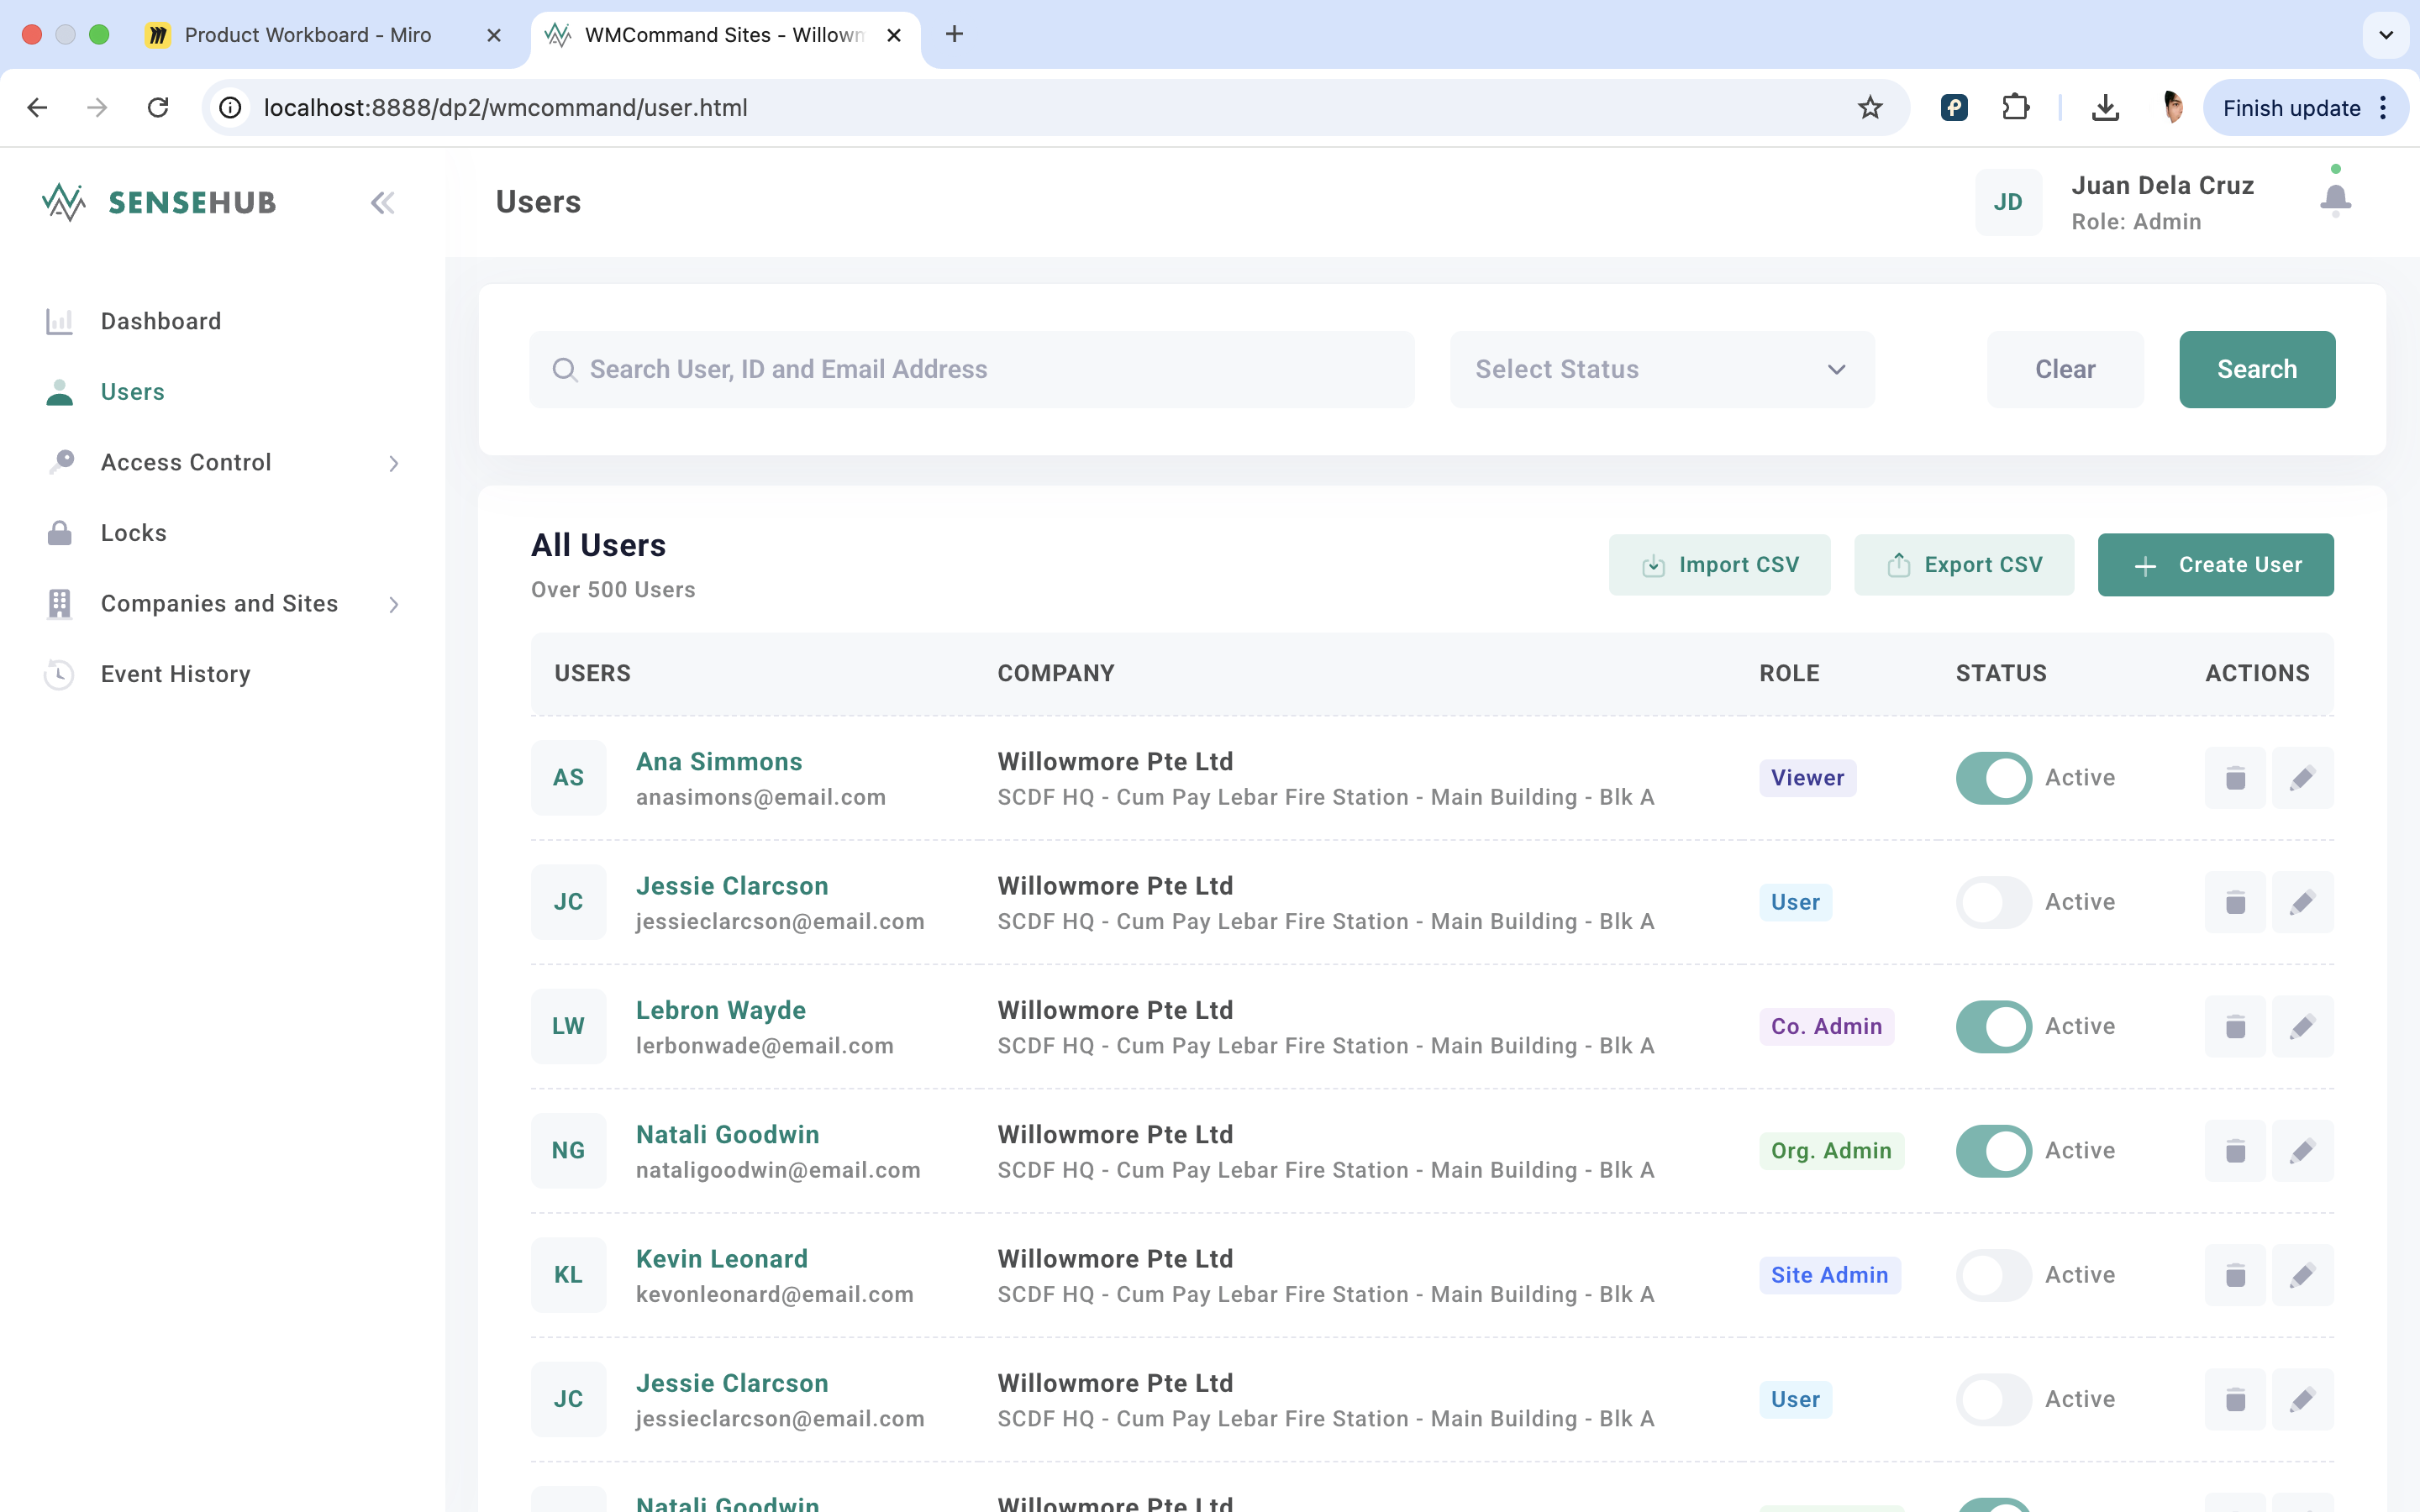Delete Ana Simmons with trash icon
This screenshot has width=2420, height=1512.
pos(2235,778)
